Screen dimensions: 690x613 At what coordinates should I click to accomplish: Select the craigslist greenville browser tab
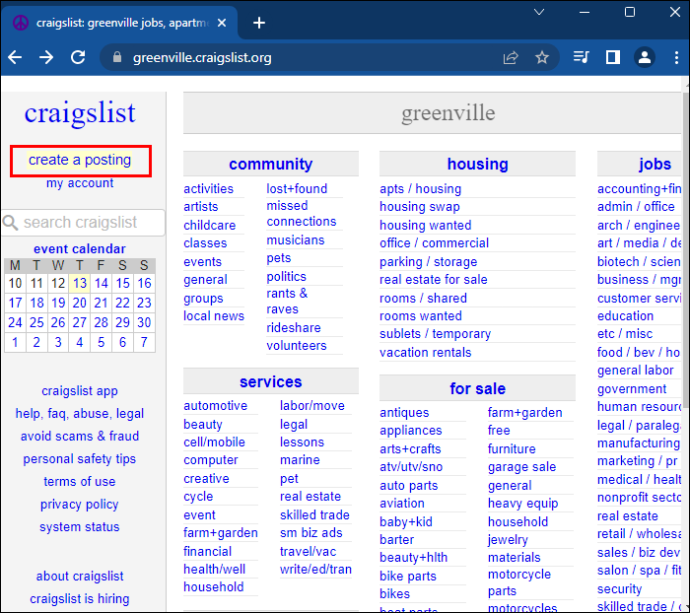point(119,23)
